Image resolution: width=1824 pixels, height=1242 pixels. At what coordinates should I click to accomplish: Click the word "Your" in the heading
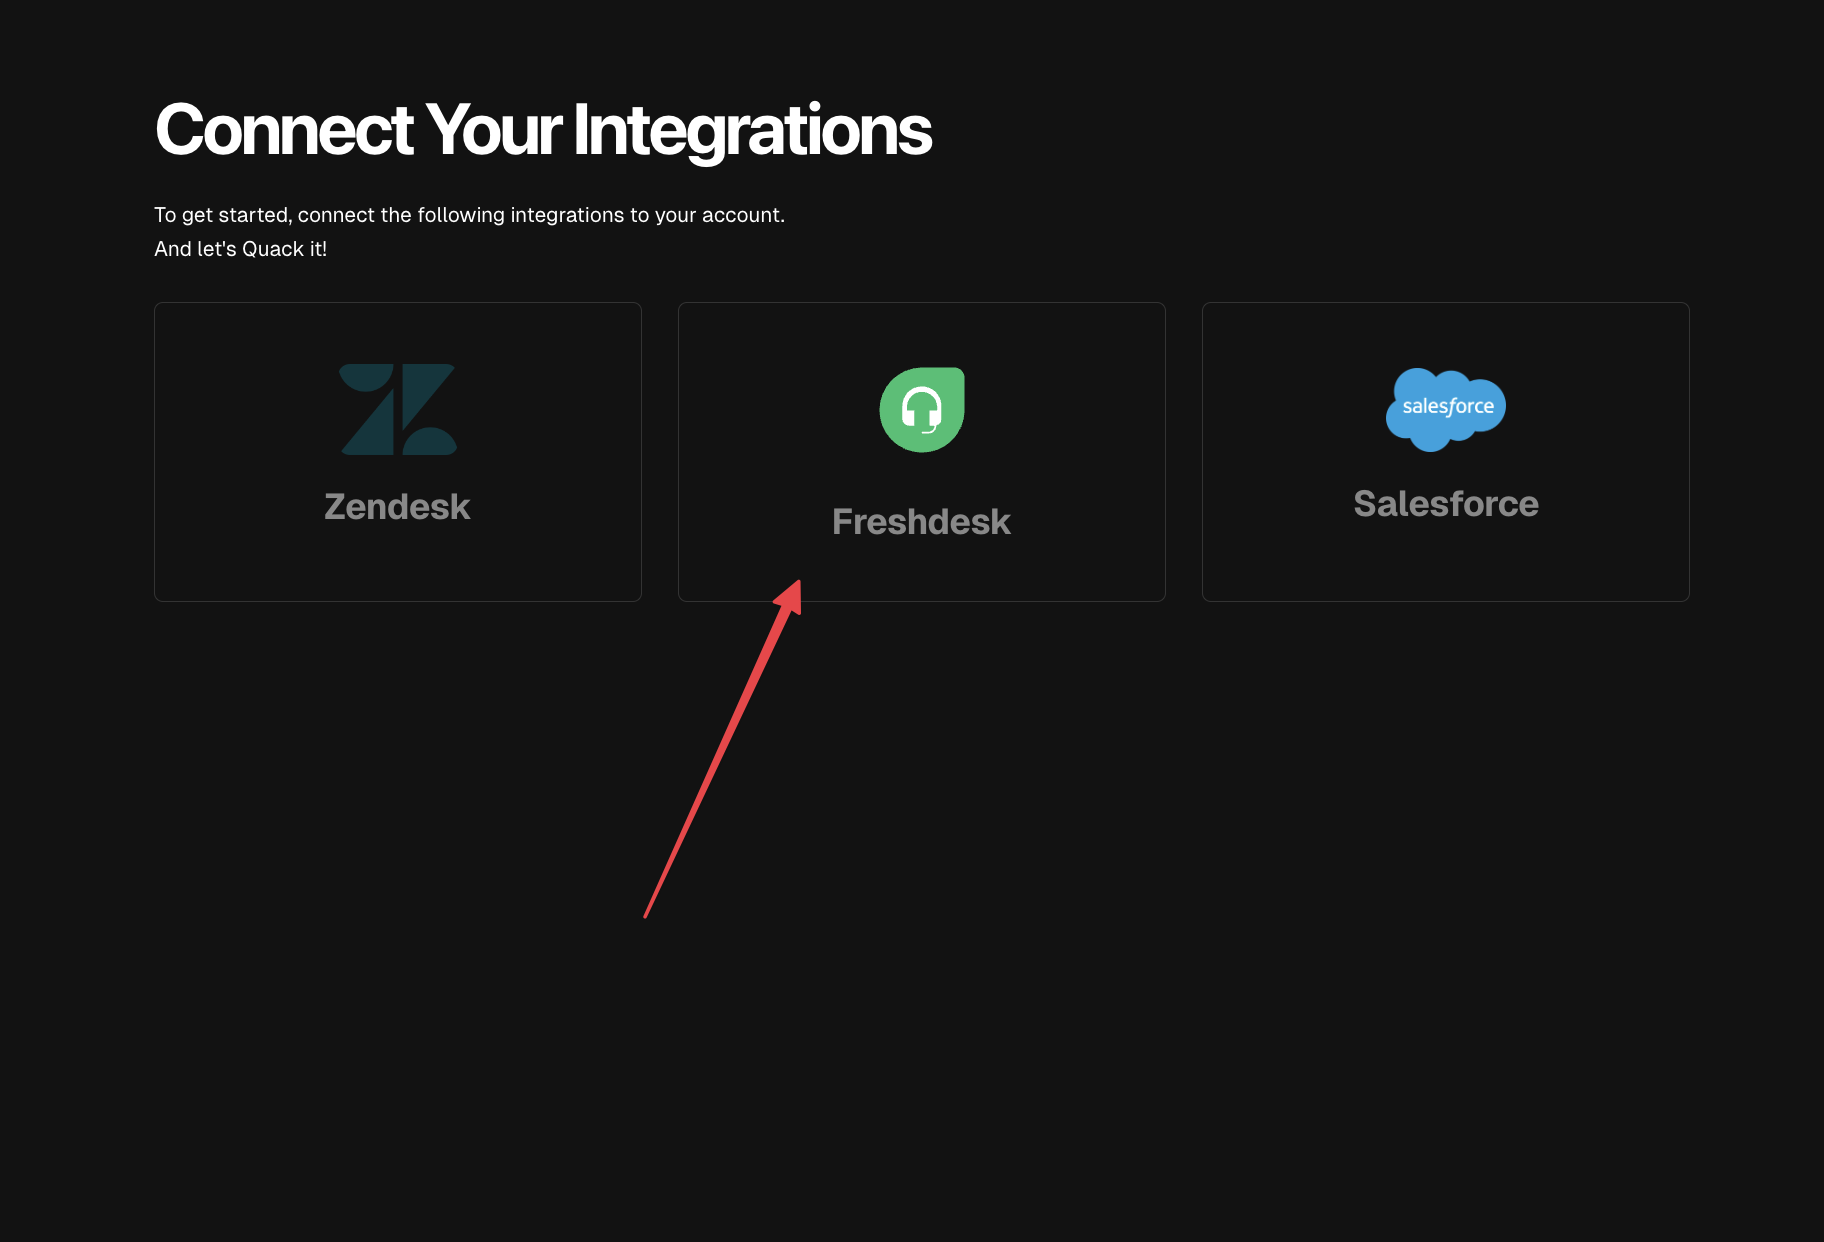[x=493, y=130]
